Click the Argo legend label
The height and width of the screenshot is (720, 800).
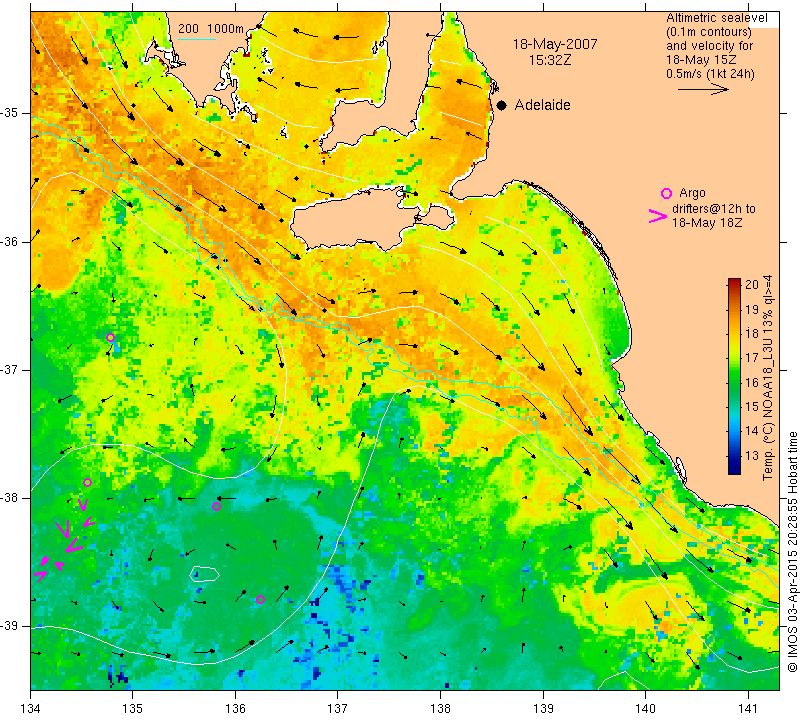point(692,193)
